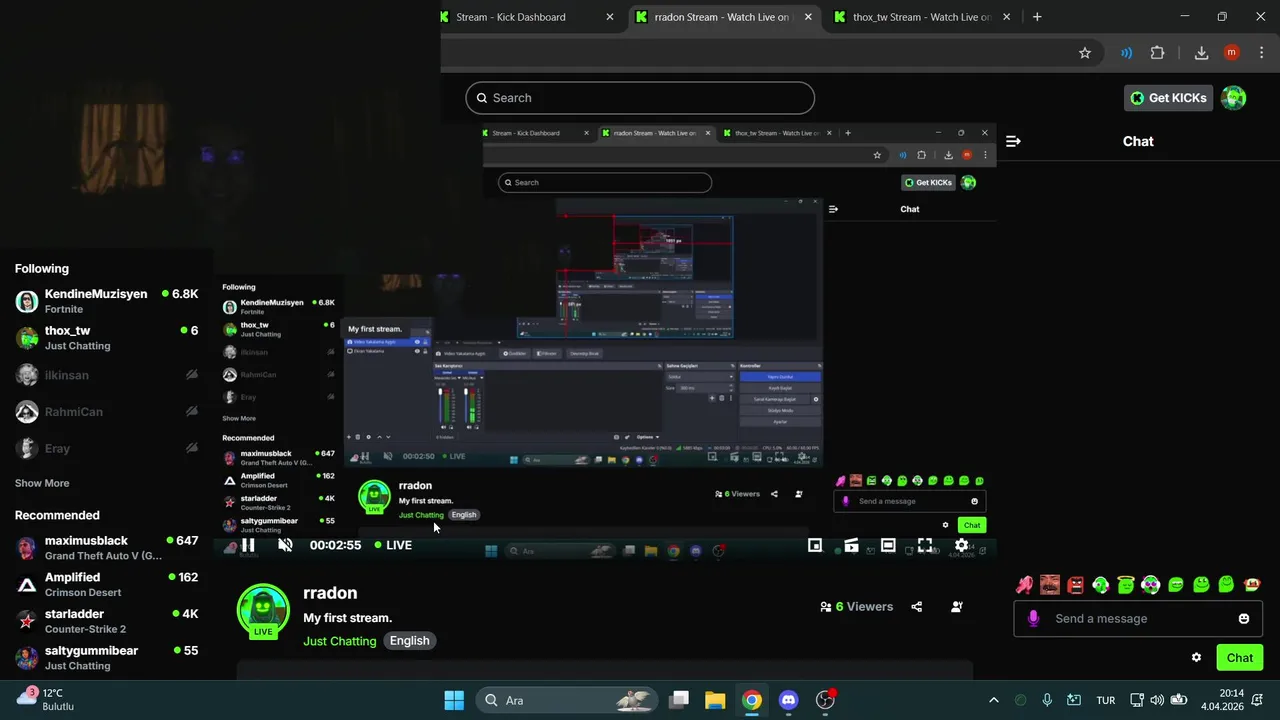This screenshot has width=1280, height=720.
Task: Share the rradon stream
Action: (x=917, y=606)
